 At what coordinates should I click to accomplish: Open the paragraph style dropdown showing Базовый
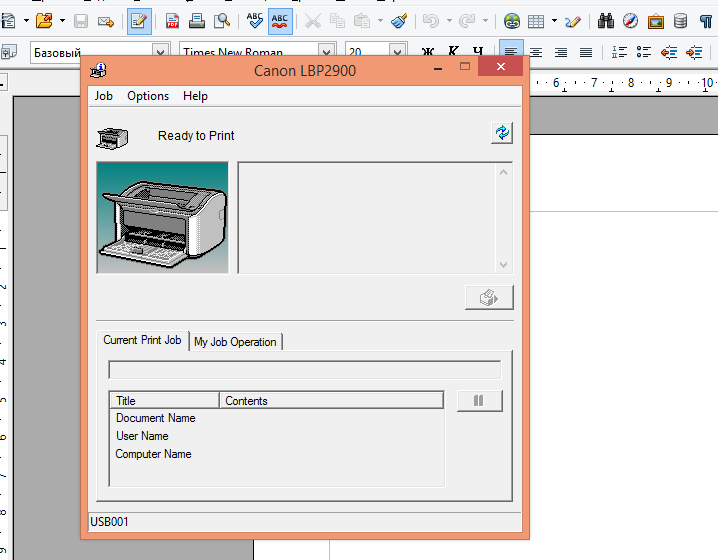(x=160, y=52)
